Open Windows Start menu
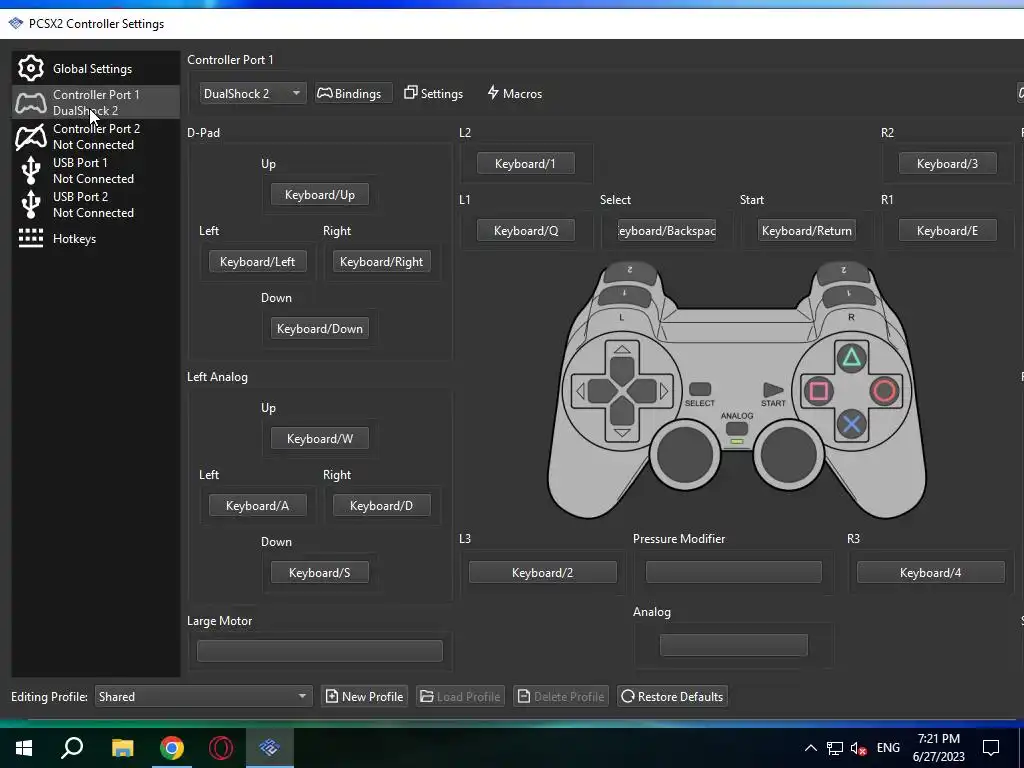1024x768 pixels. (x=24, y=747)
